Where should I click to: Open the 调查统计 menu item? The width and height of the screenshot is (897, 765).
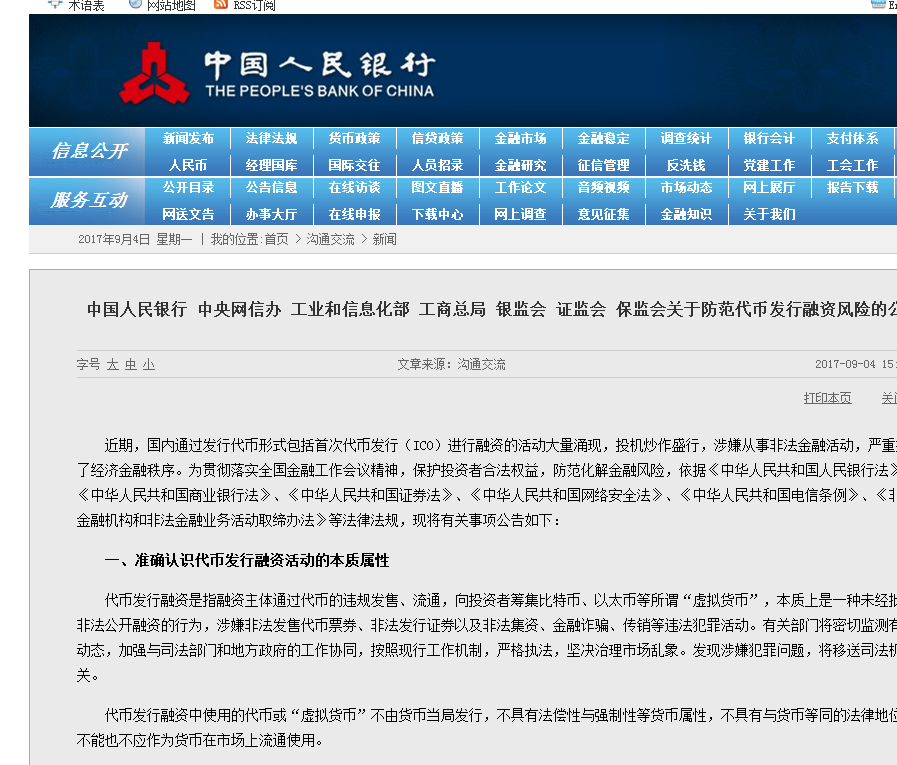pyautogui.click(x=686, y=138)
